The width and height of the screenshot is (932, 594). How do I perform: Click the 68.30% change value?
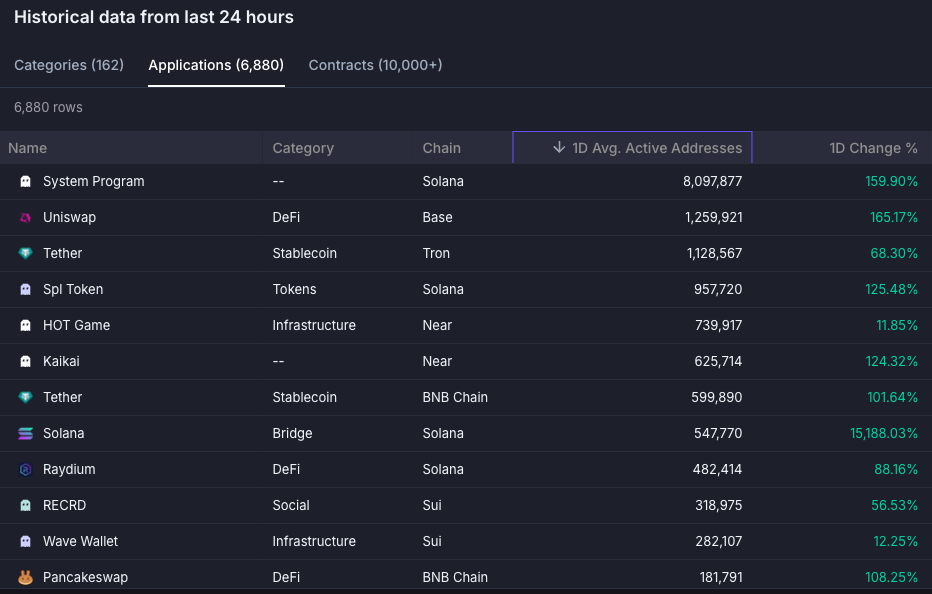click(x=893, y=253)
